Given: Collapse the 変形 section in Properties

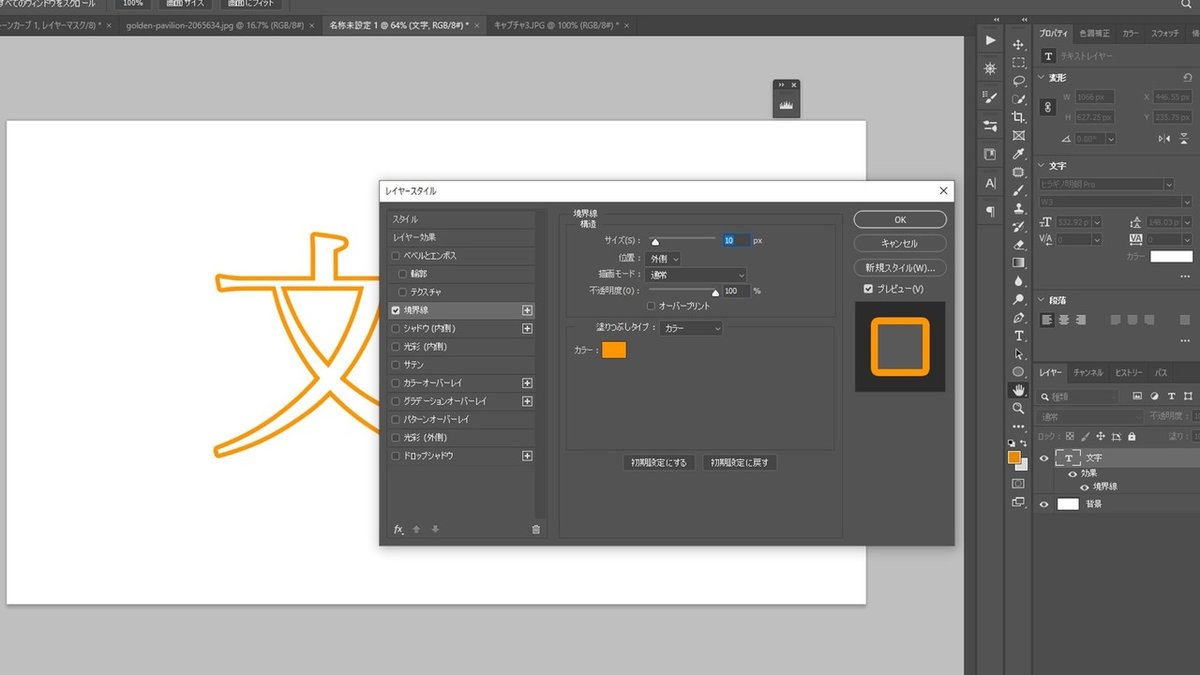Looking at the screenshot, I should tap(1041, 77).
